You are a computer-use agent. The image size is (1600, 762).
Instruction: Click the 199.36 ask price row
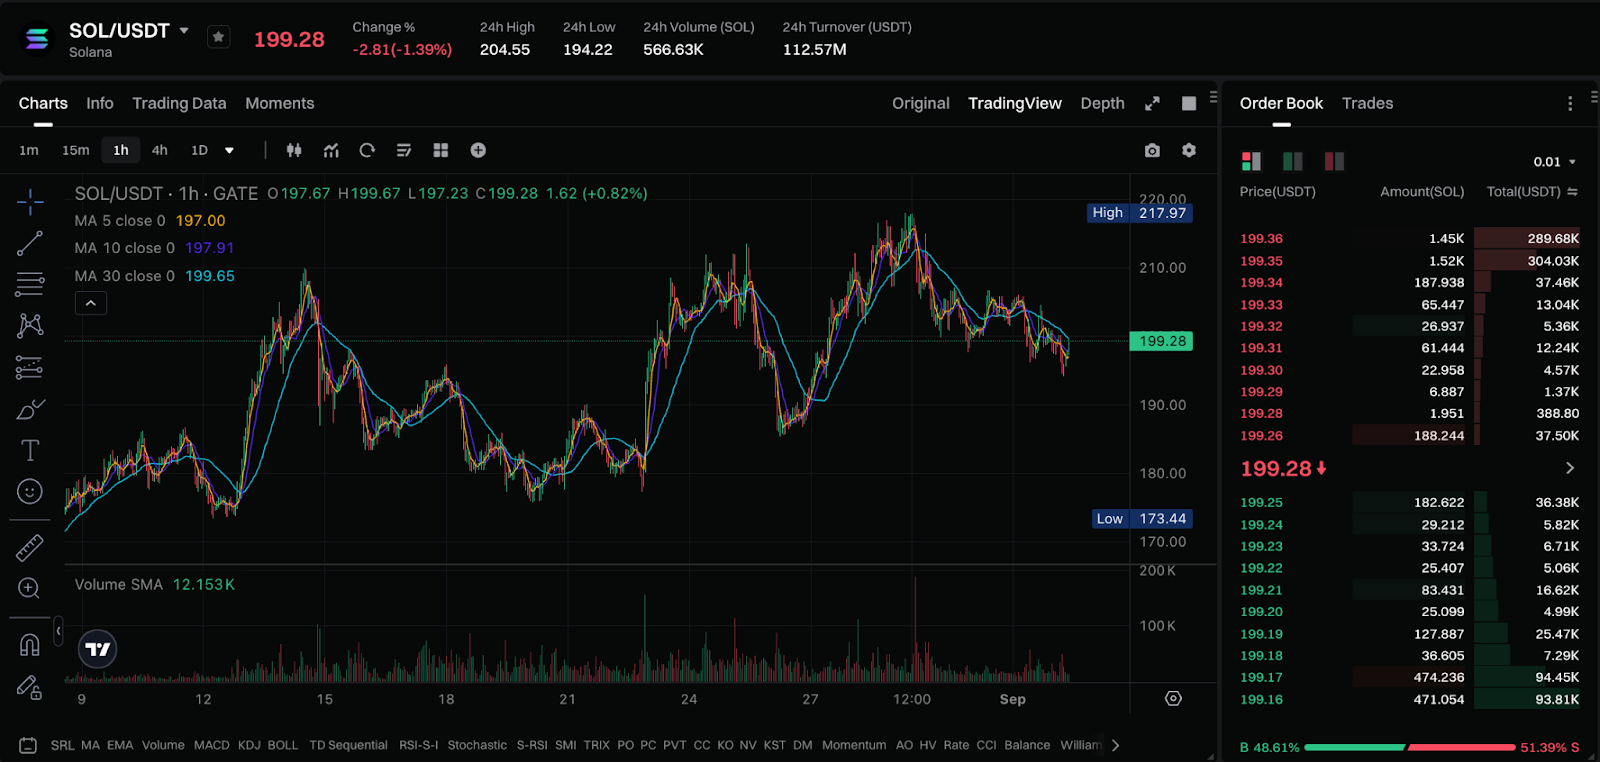click(1409, 238)
